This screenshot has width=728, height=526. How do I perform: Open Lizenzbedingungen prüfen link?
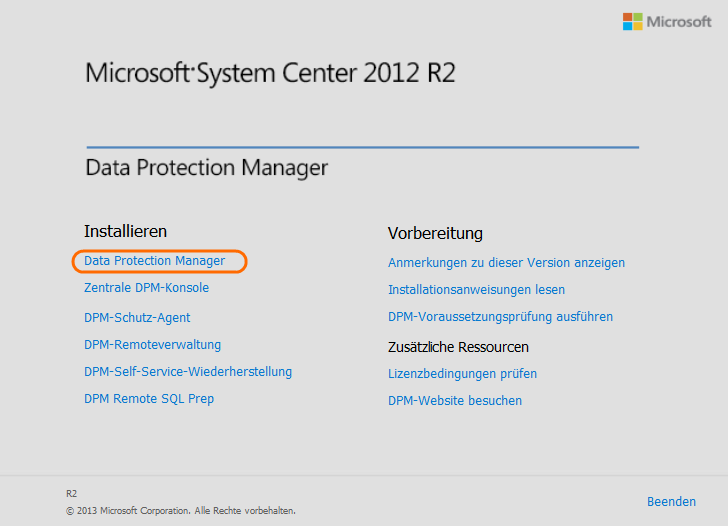coord(462,374)
